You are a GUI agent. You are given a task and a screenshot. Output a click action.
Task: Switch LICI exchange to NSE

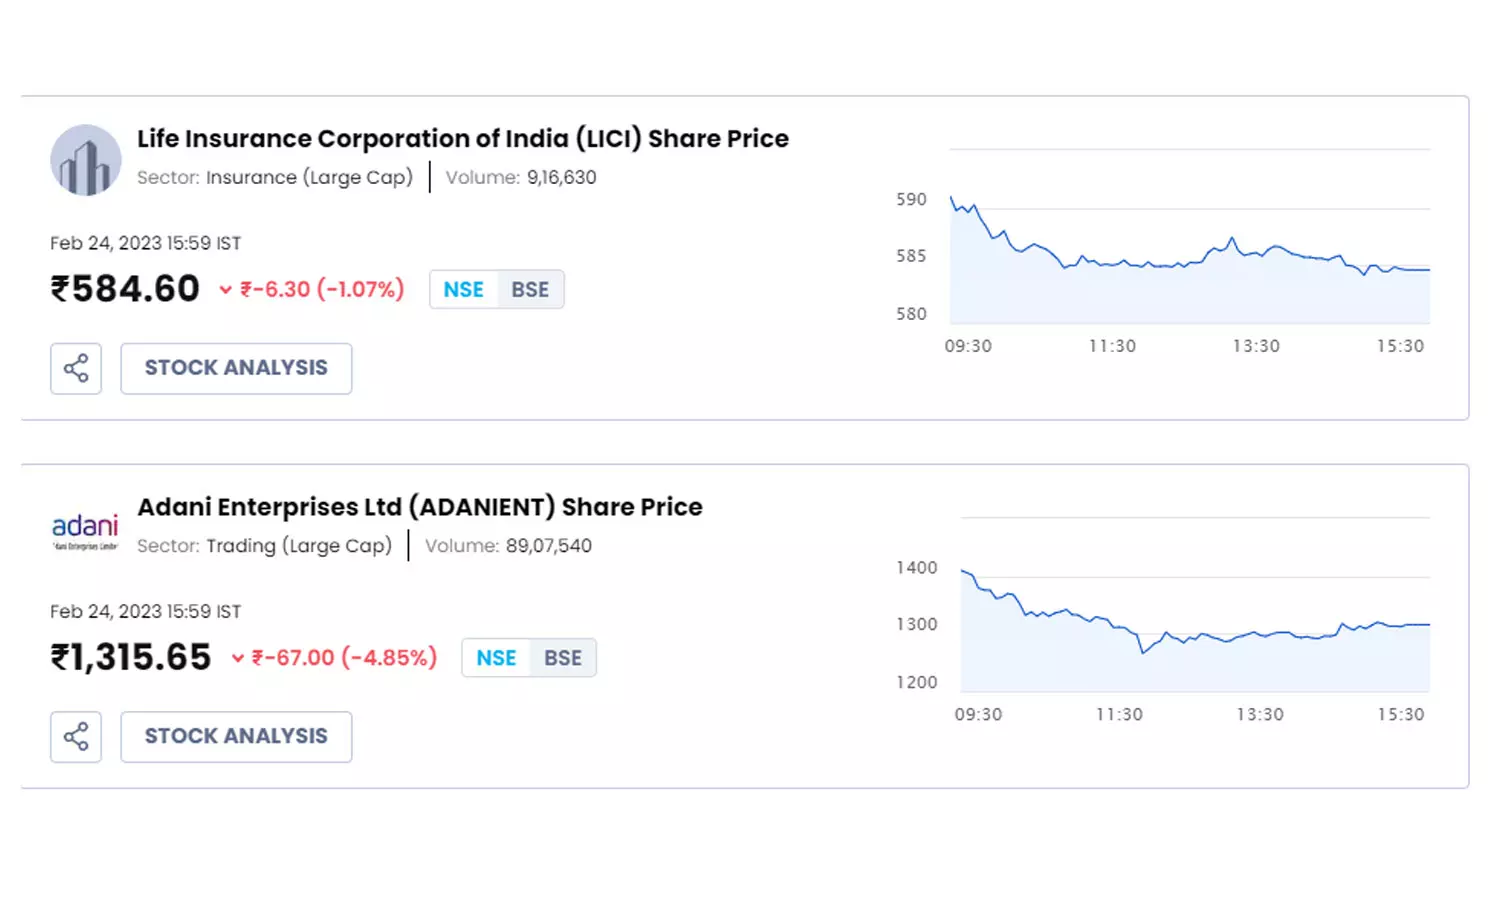tap(463, 290)
